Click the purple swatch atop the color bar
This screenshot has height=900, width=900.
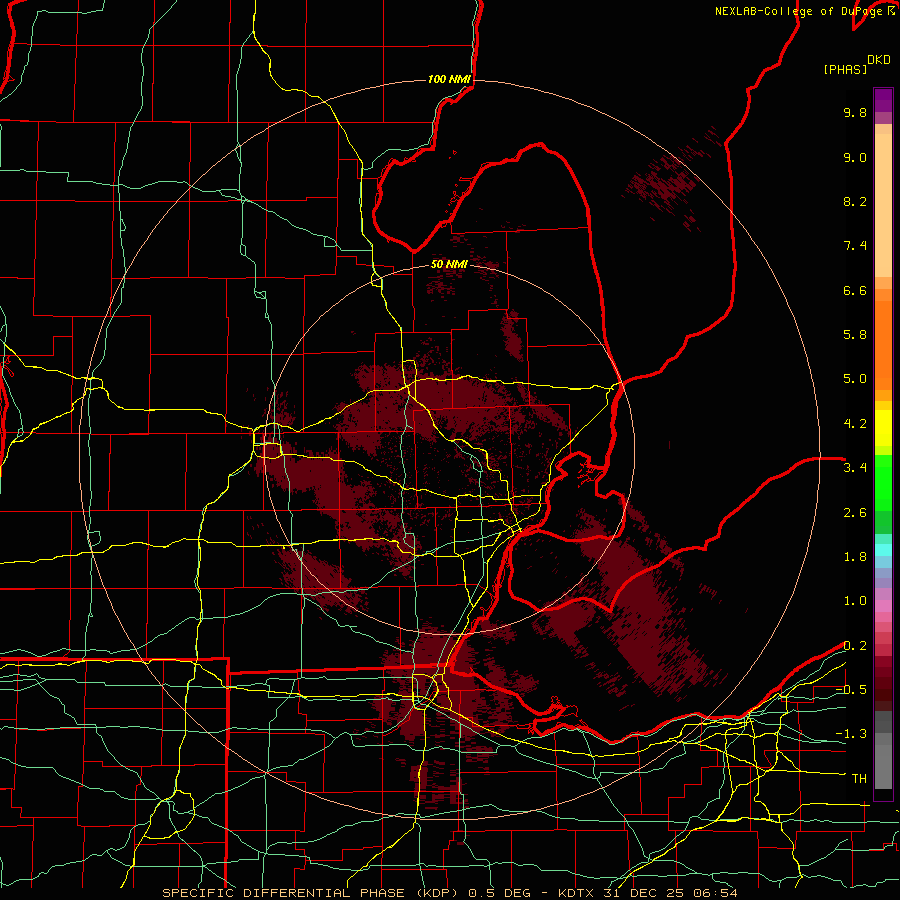[x=883, y=100]
